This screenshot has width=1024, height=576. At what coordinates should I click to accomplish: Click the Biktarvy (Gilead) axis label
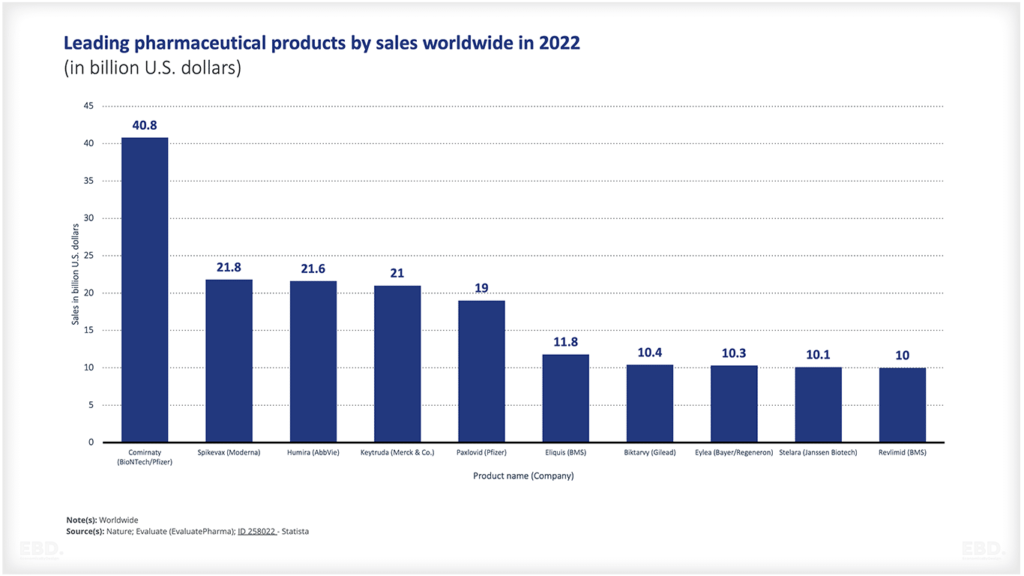[650, 452]
